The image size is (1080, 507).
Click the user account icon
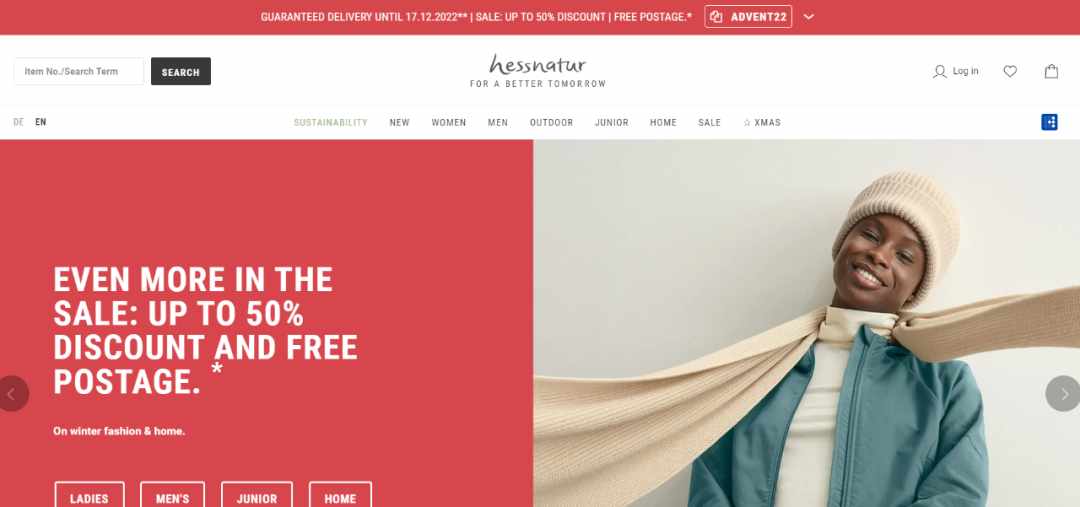tap(939, 71)
